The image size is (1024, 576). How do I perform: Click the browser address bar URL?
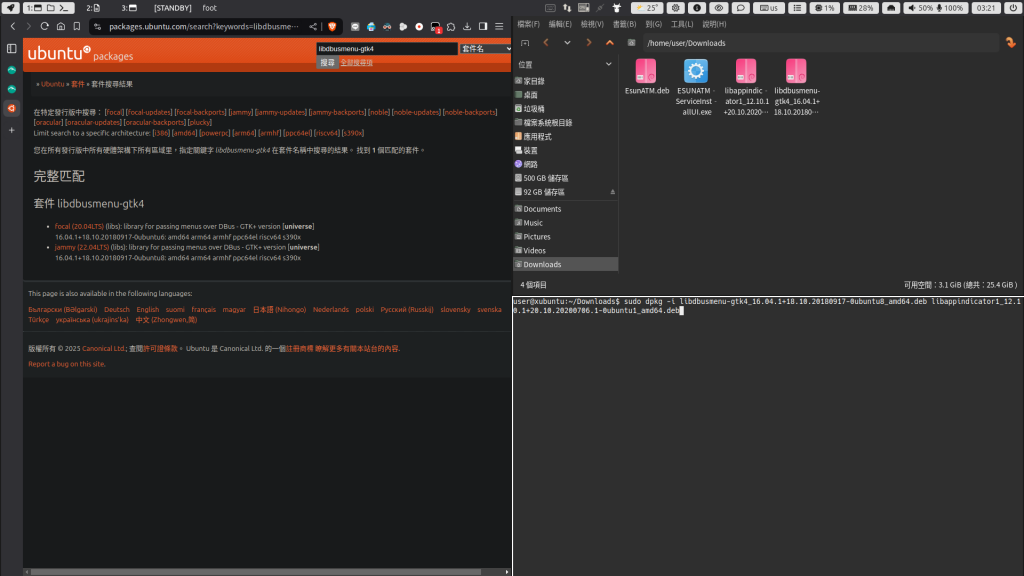(204, 27)
